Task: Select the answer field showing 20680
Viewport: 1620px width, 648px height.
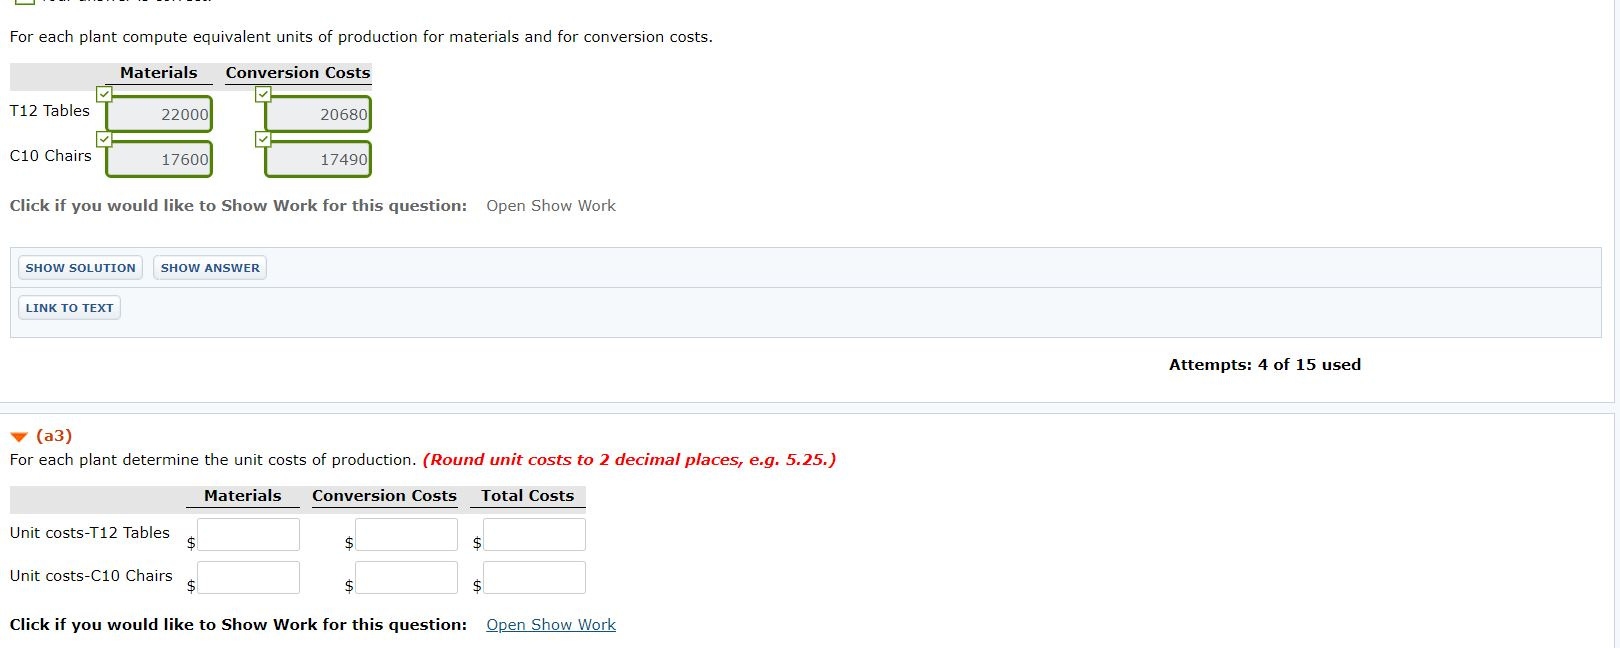Action: pos(317,114)
